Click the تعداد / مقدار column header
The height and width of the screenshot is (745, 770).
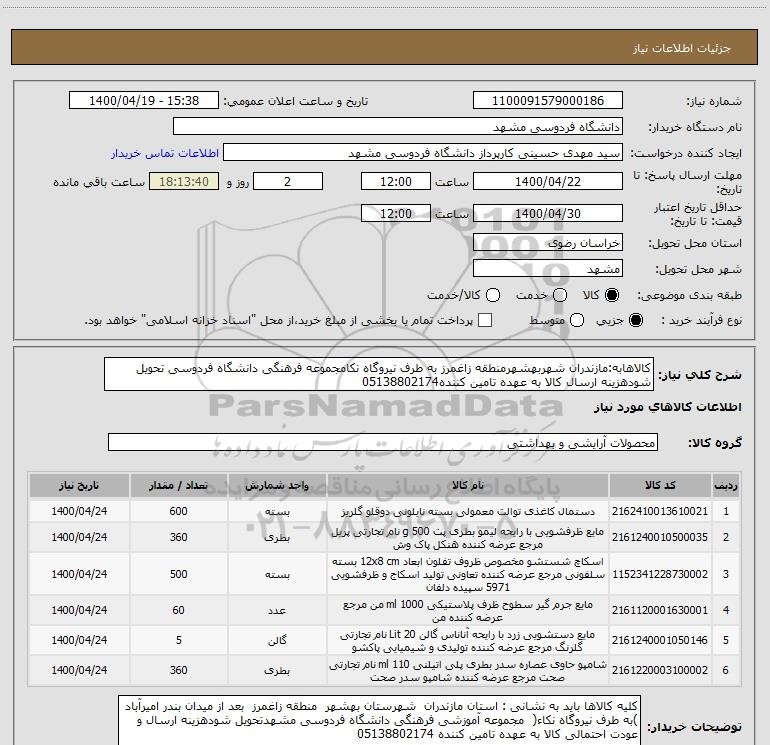point(178,485)
